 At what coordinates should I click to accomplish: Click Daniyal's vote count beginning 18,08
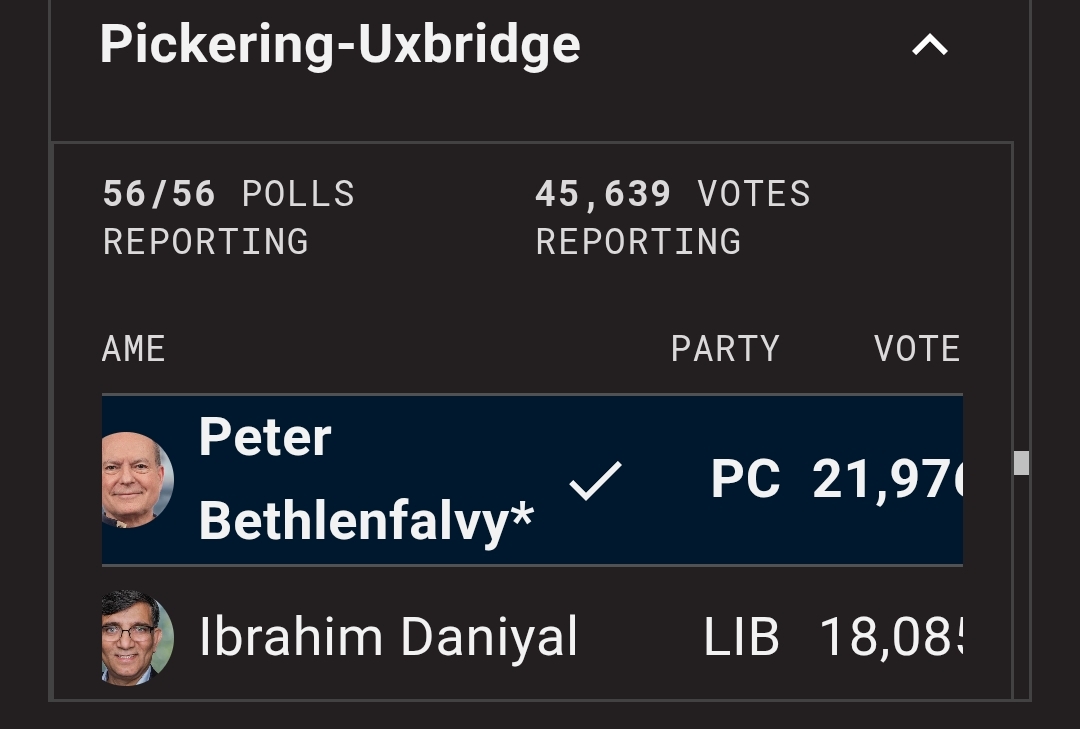coord(890,637)
